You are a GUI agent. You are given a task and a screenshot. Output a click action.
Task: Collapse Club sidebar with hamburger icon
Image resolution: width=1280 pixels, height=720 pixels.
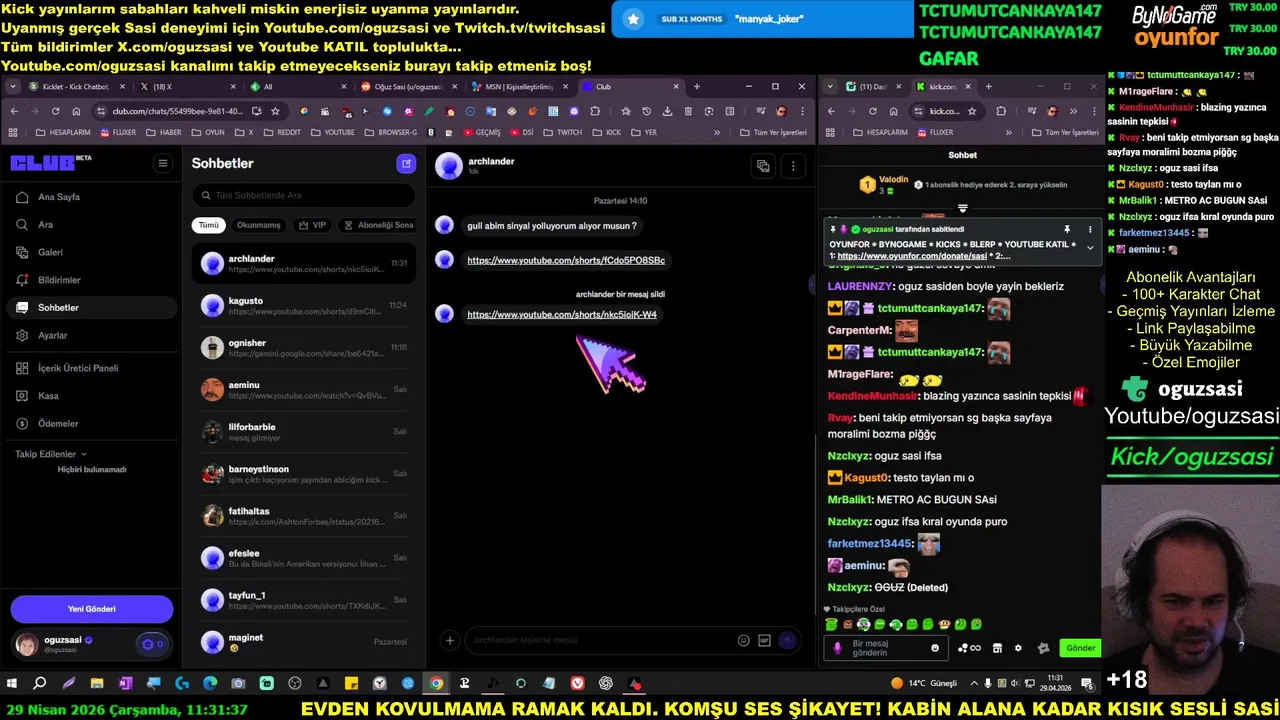click(x=162, y=163)
